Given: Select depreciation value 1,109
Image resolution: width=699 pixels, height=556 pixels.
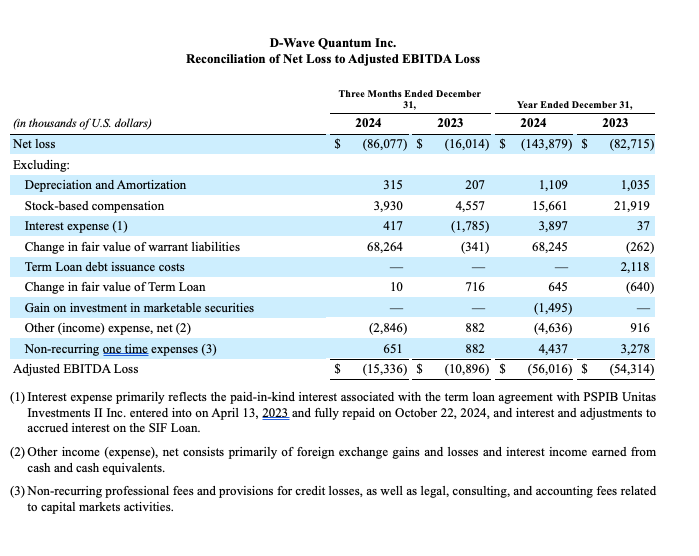Looking at the screenshot, I should point(553,185).
